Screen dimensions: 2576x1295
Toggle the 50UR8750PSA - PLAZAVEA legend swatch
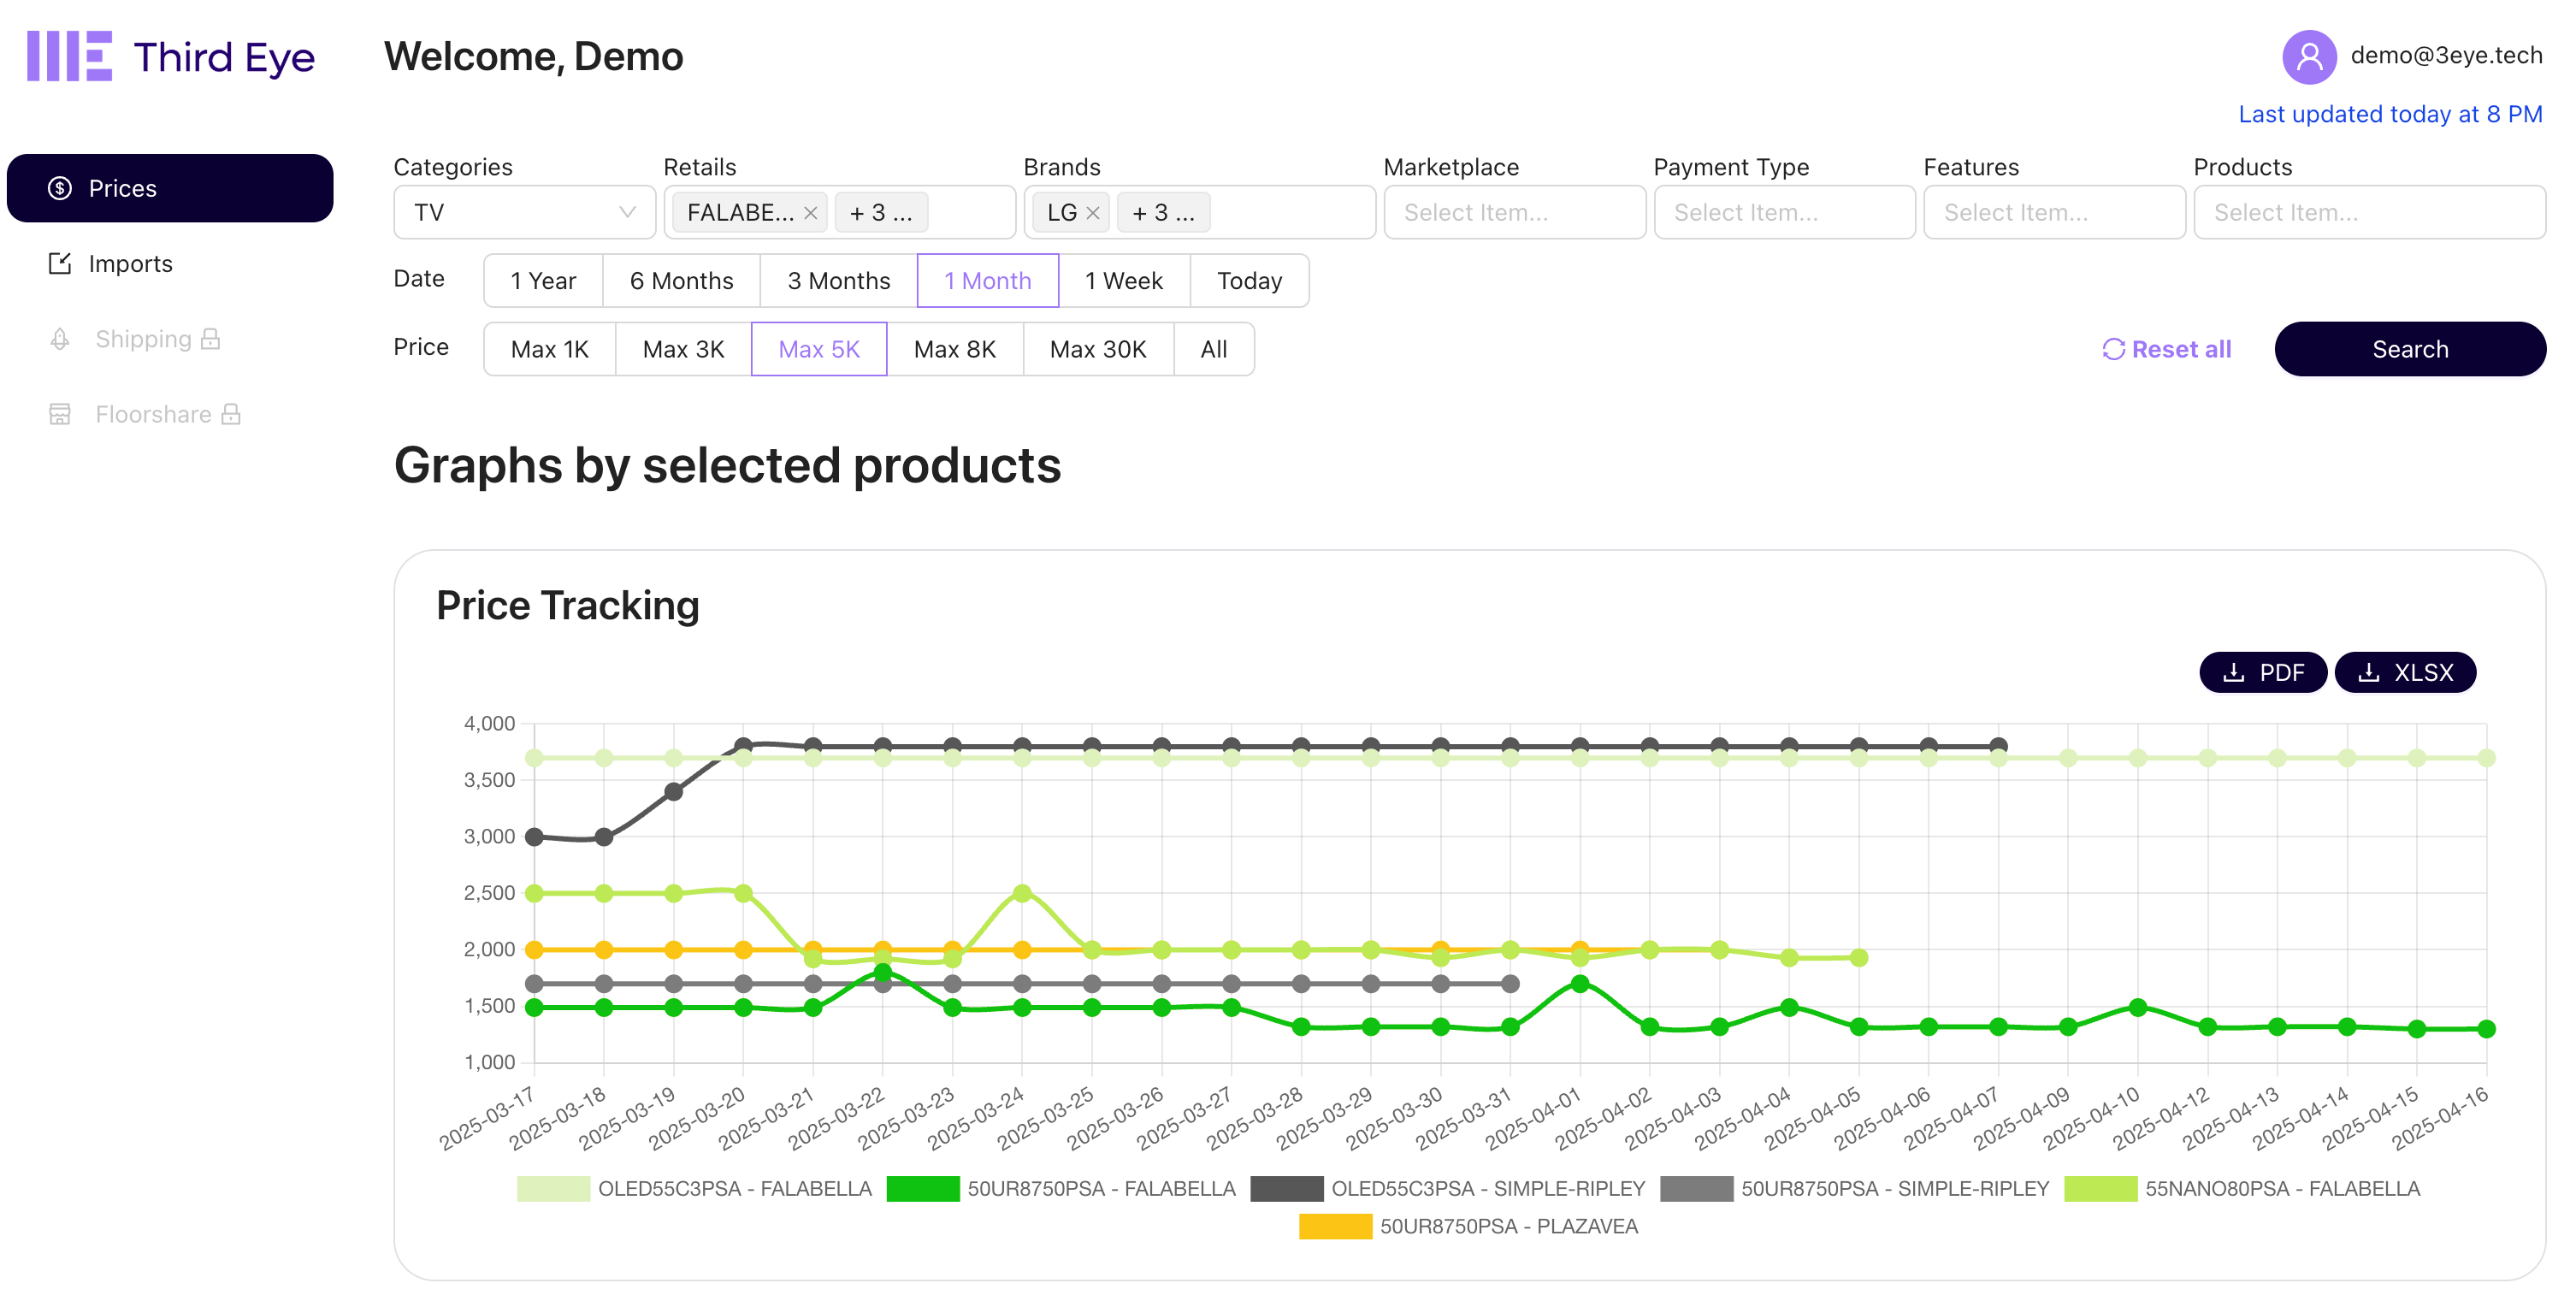point(1335,1226)
